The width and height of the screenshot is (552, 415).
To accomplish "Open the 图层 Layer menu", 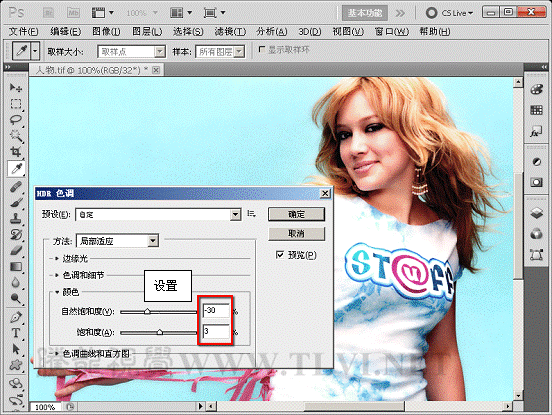I will (x=147, y=32).
